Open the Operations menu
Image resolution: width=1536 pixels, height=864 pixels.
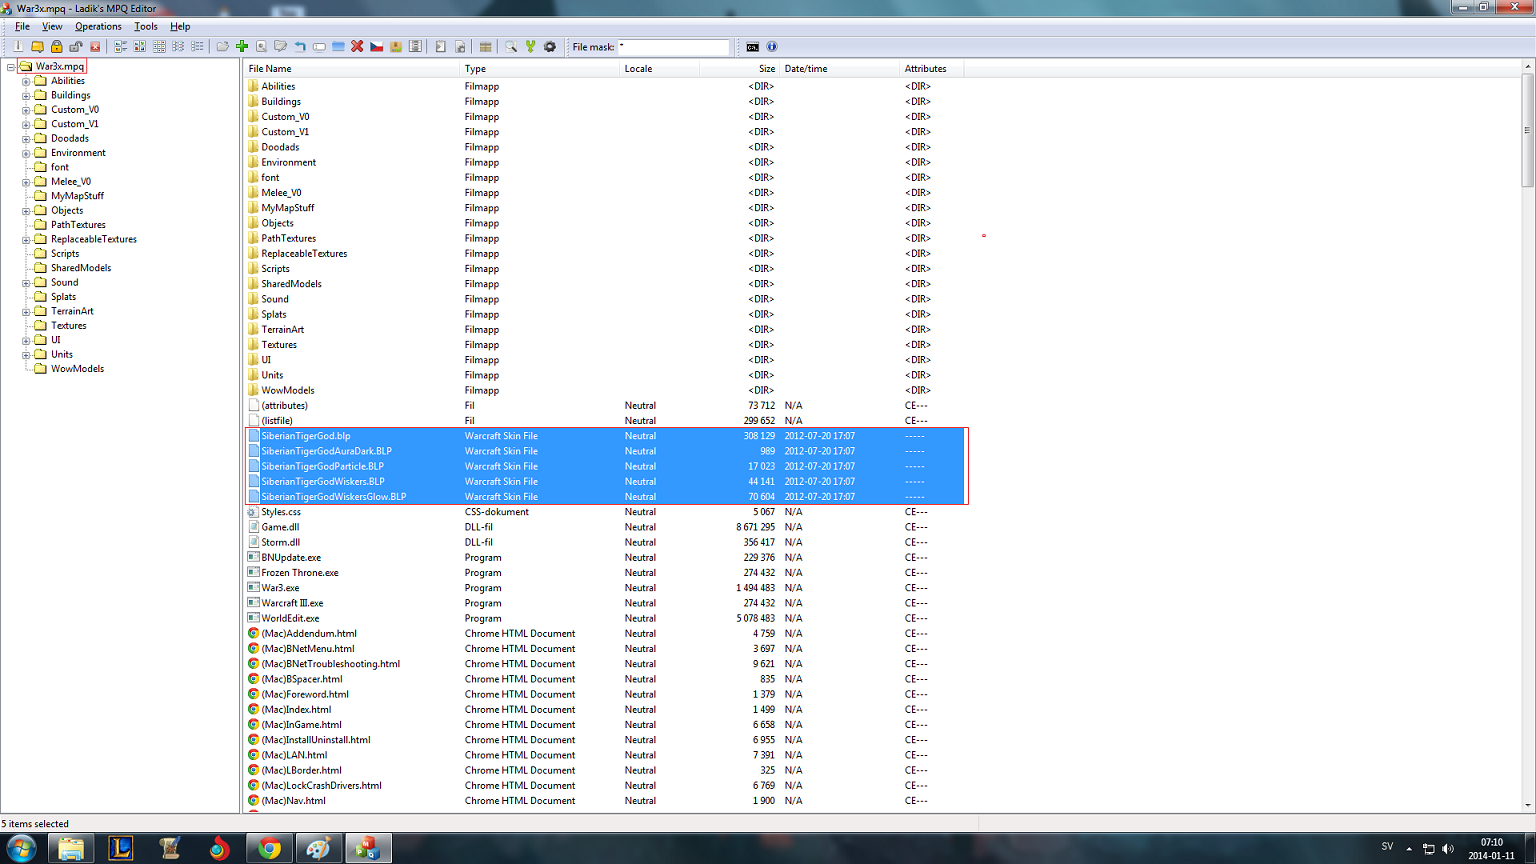98,26
